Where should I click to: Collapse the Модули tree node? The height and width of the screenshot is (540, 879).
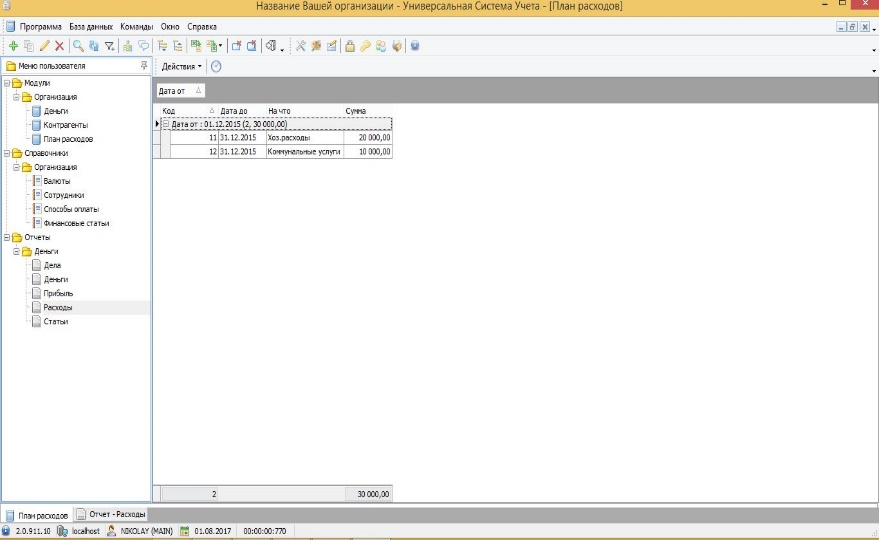(x=7, y=83)
